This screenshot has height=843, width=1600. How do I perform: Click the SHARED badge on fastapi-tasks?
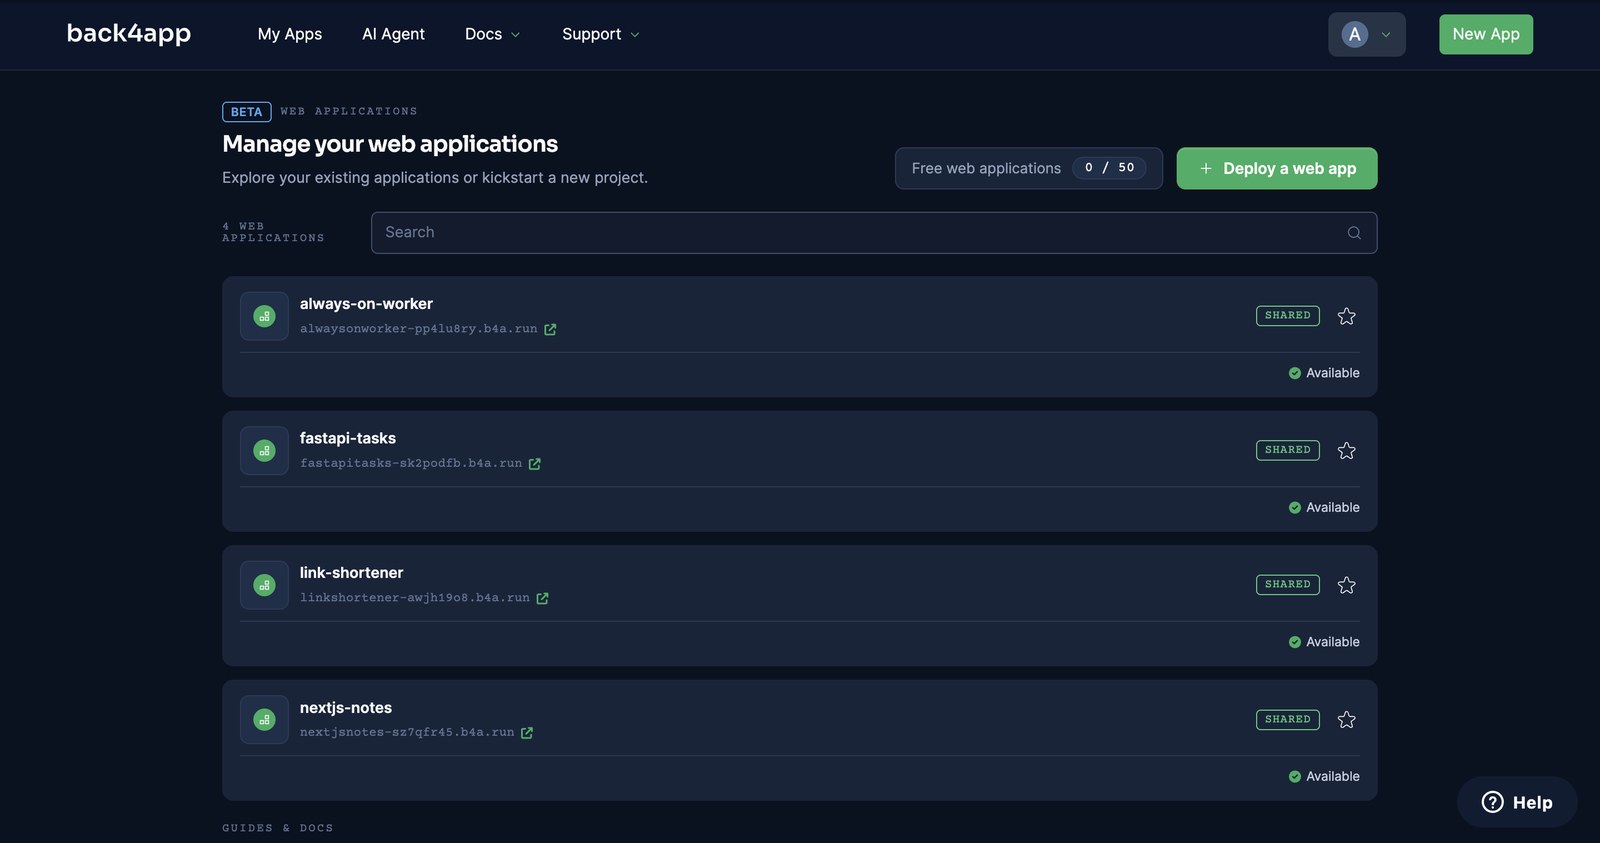(x=1288, y=451)
